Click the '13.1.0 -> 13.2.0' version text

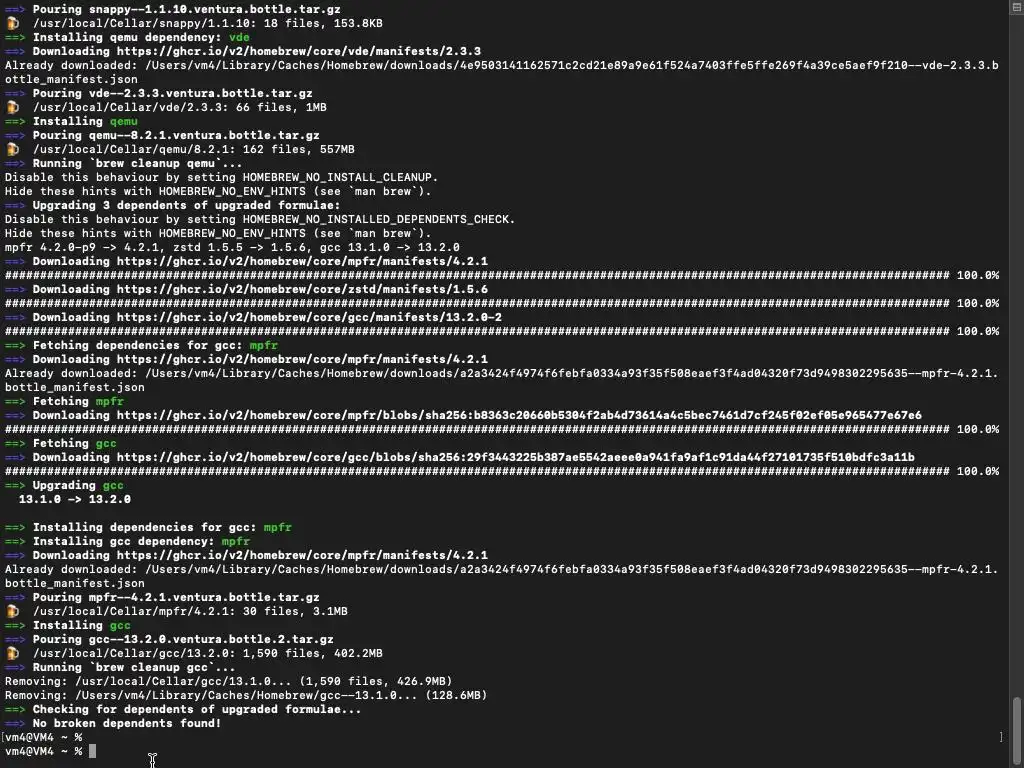click(x=74, y=500)
